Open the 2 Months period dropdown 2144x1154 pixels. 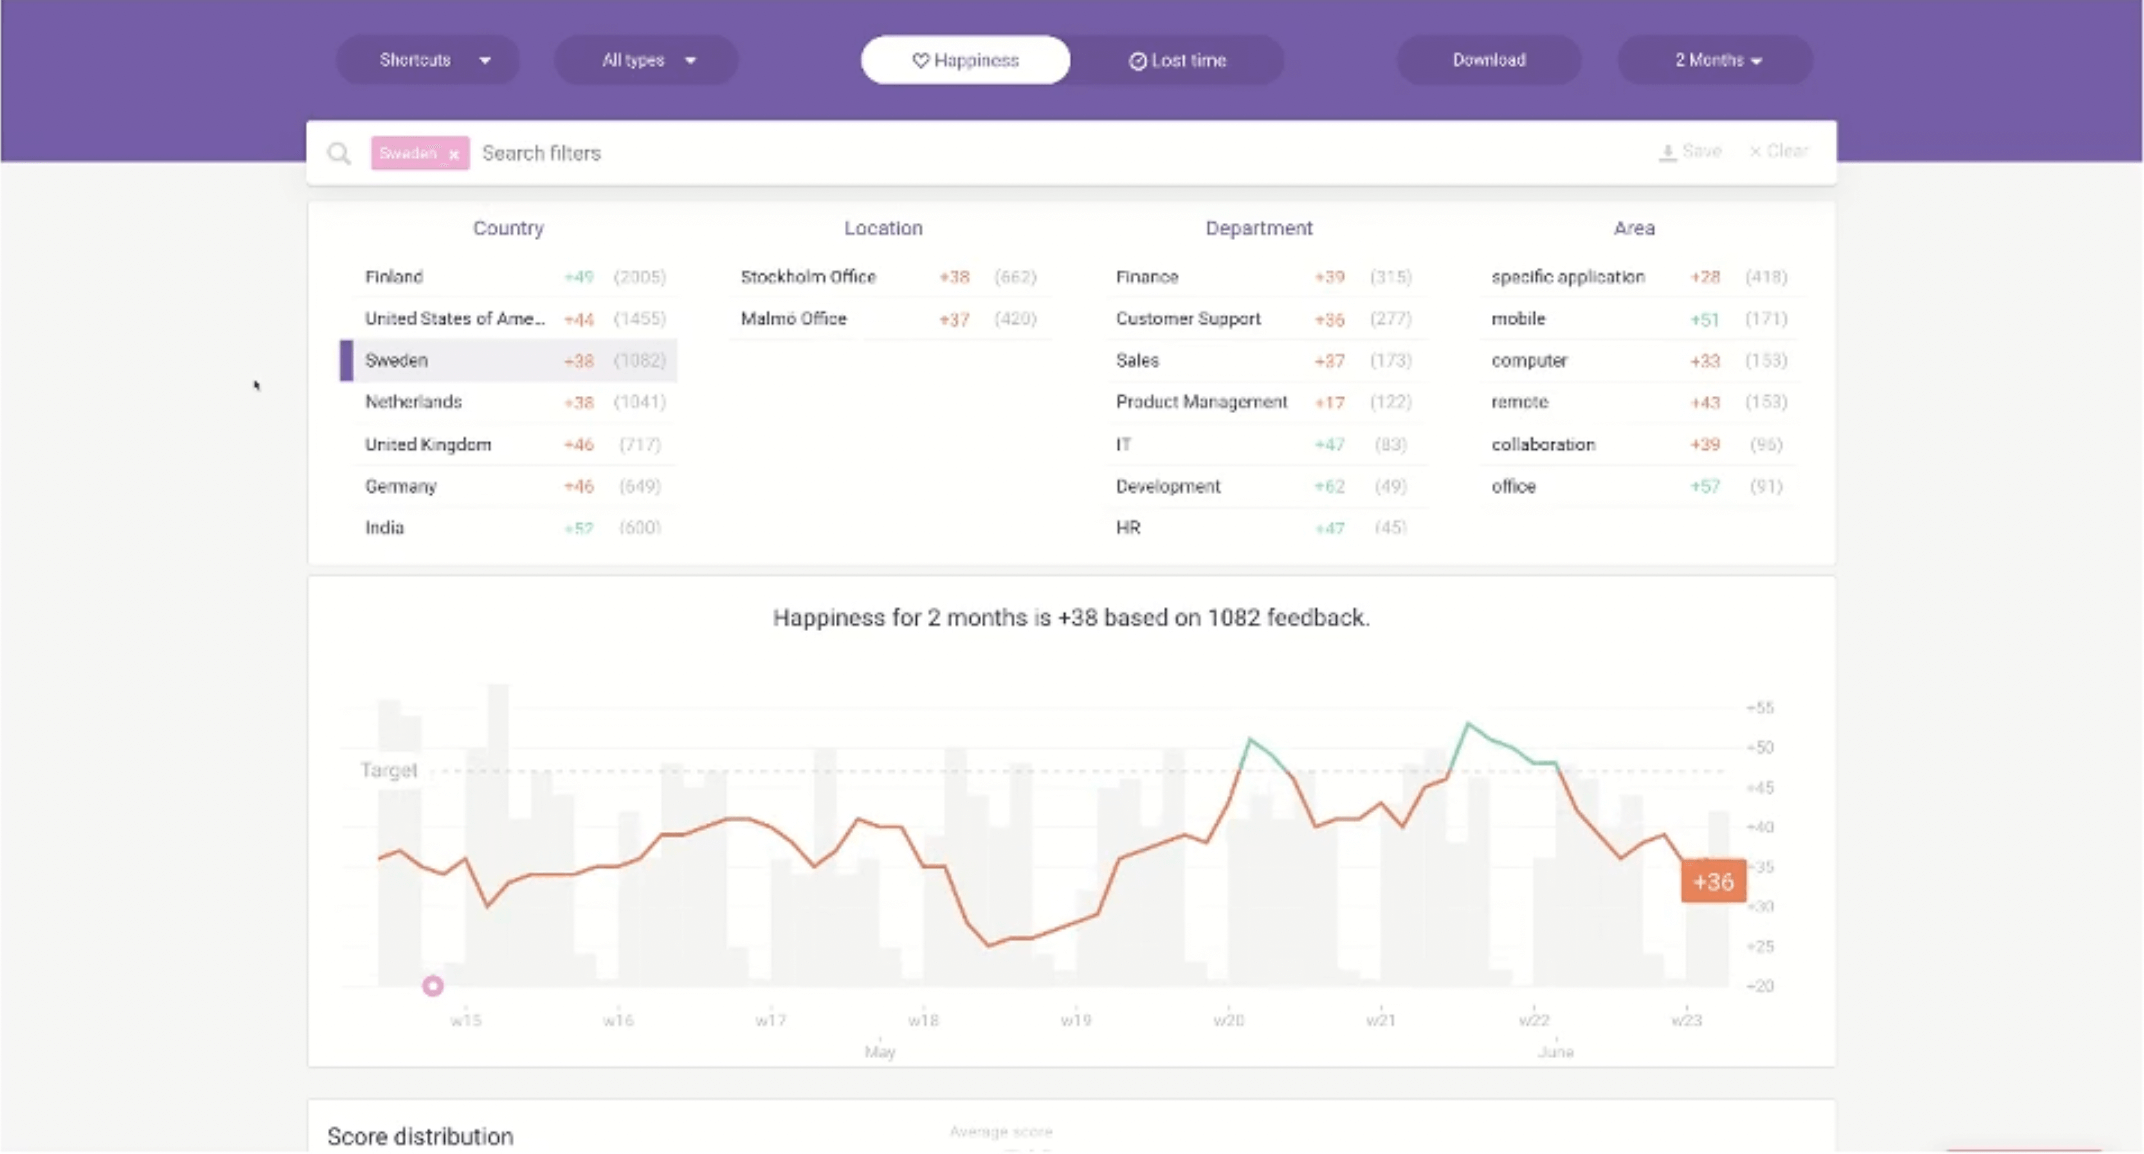[x=1715, y=60]
